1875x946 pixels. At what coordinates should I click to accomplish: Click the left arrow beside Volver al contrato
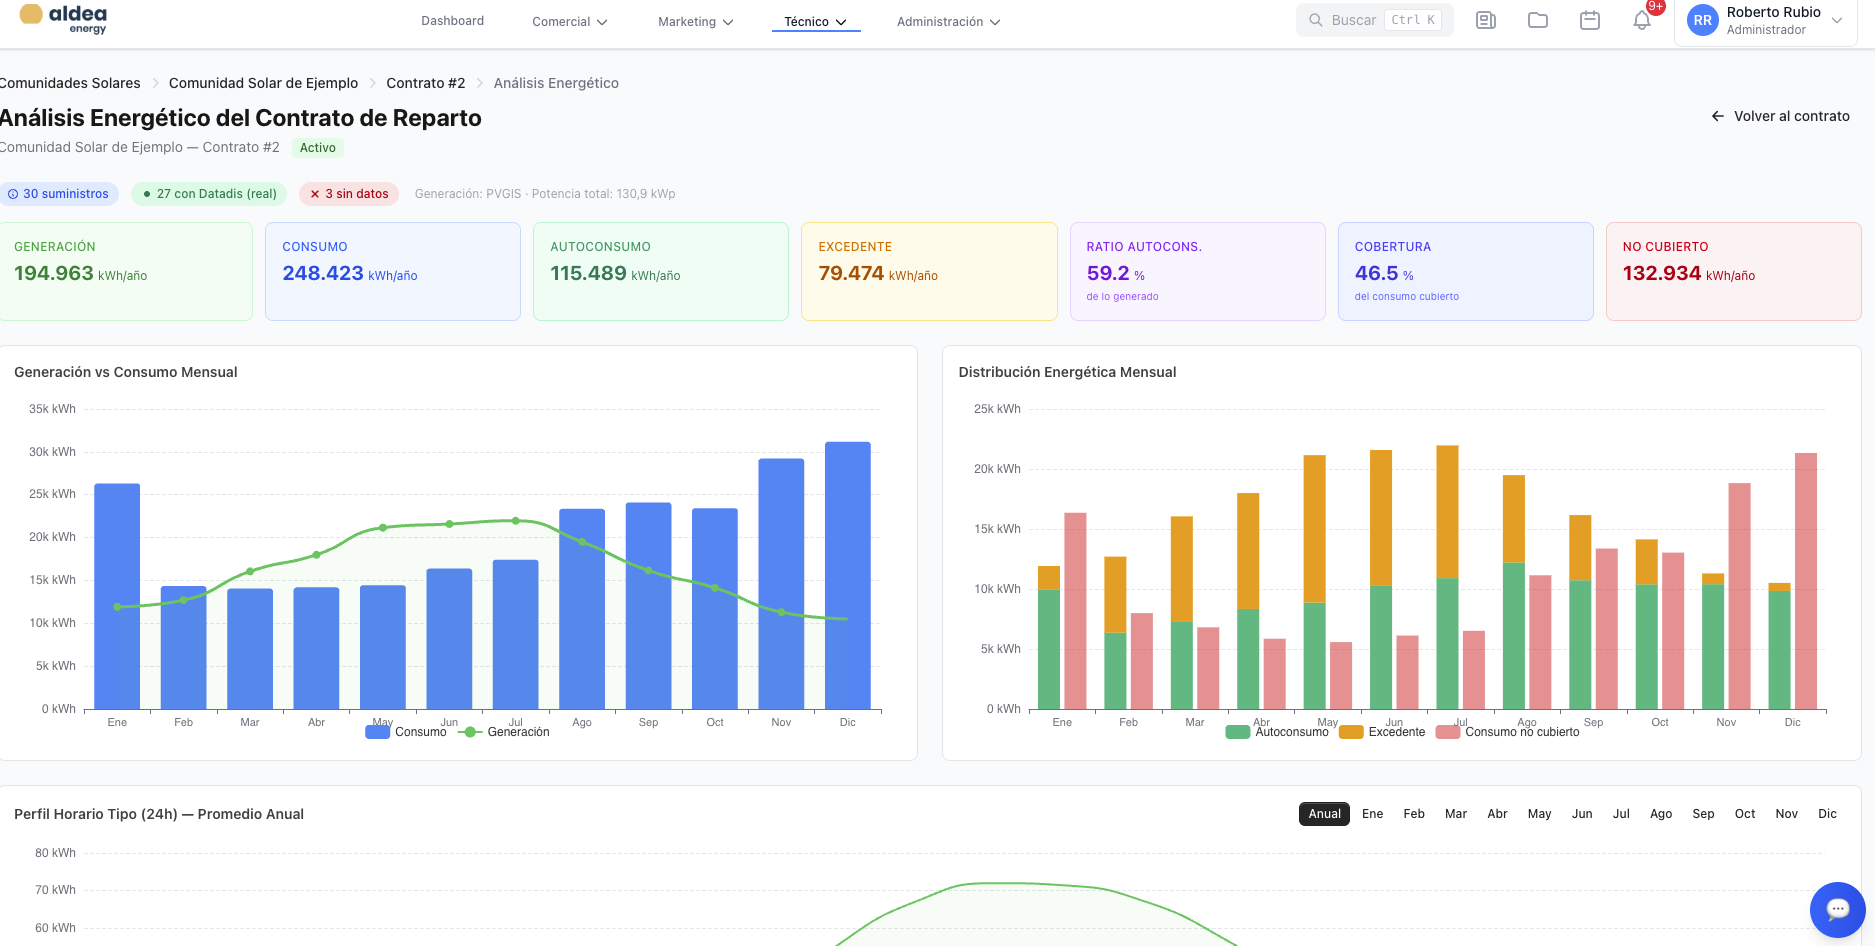(1717, 116)
